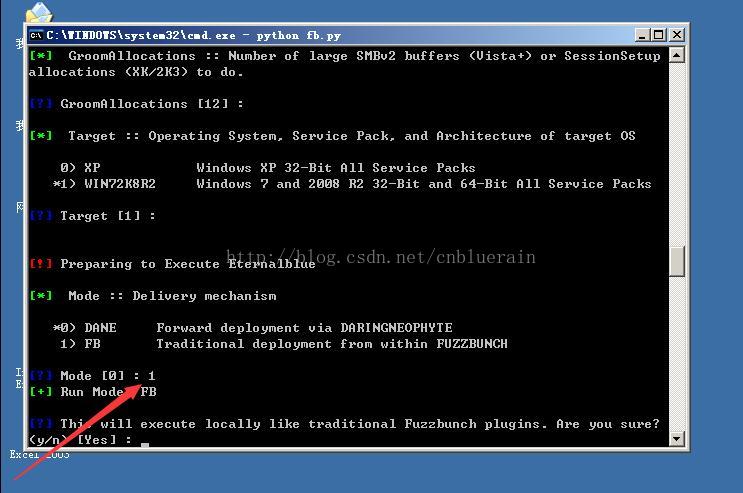
Task: Click the 'Target :: Operating System' description line
Action: (x=332, y=136)
